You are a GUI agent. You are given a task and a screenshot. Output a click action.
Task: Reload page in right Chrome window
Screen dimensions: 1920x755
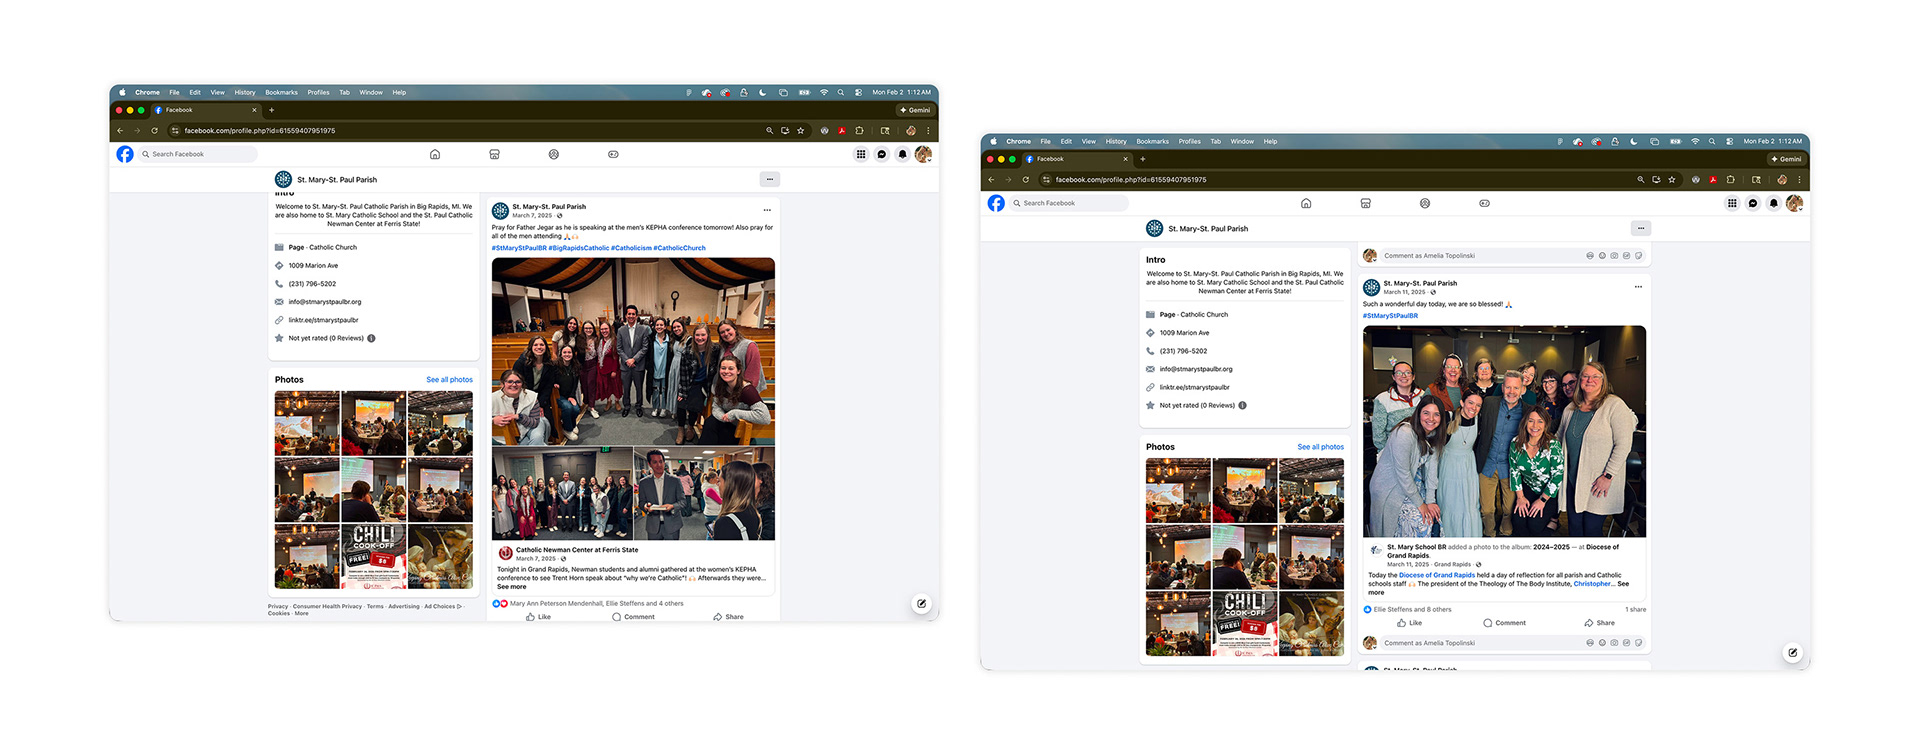1025,179
